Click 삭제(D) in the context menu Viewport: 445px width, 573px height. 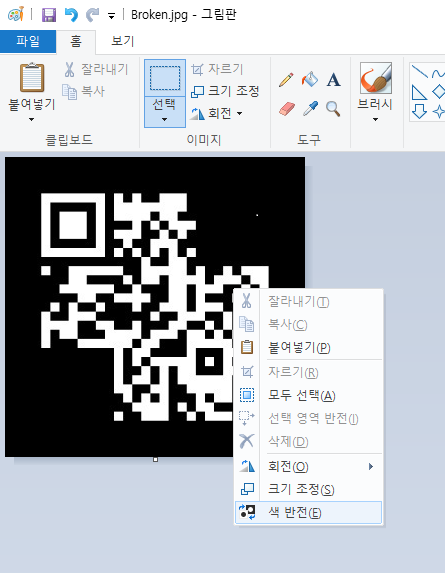coord(309,441)
